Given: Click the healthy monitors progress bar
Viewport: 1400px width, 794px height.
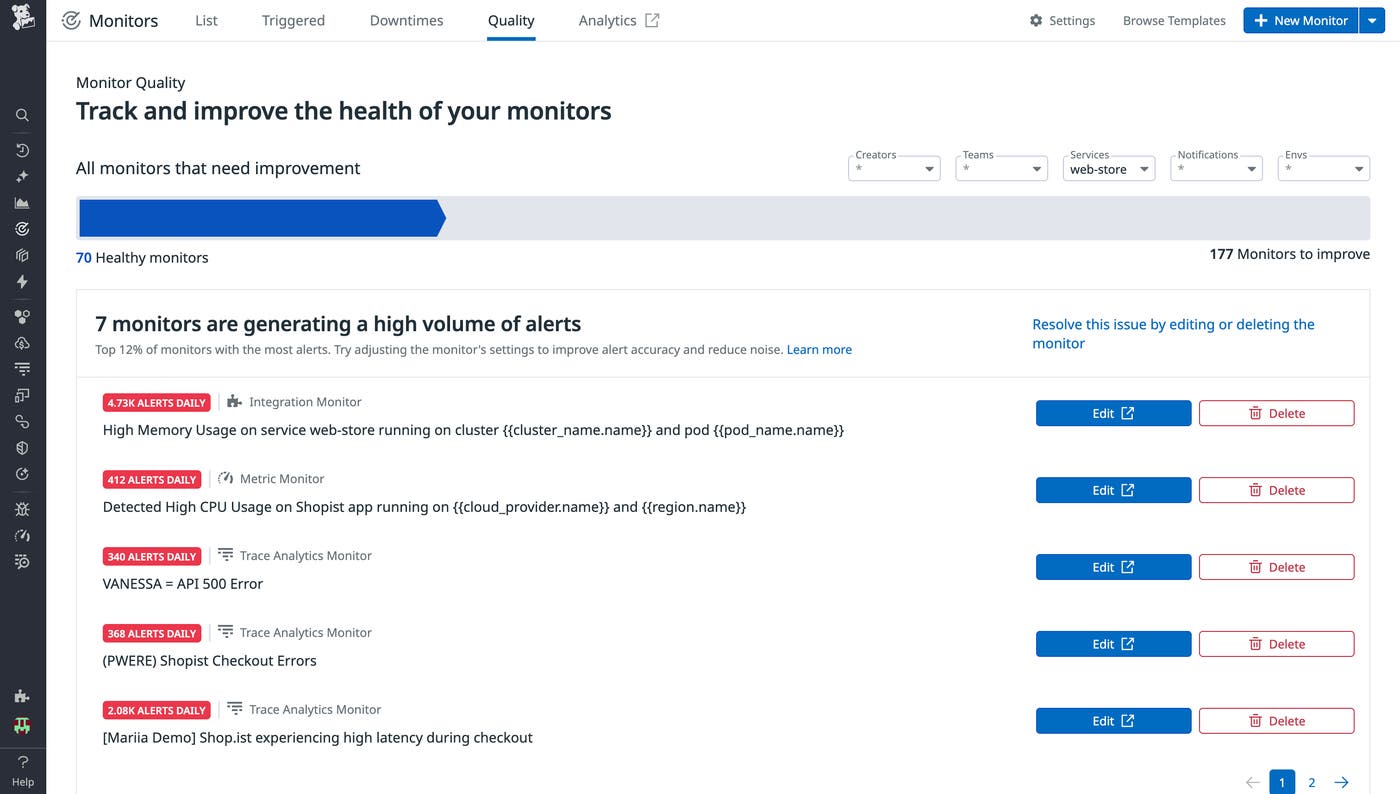Looking at the screenshot, I should [x=260, y=218].
